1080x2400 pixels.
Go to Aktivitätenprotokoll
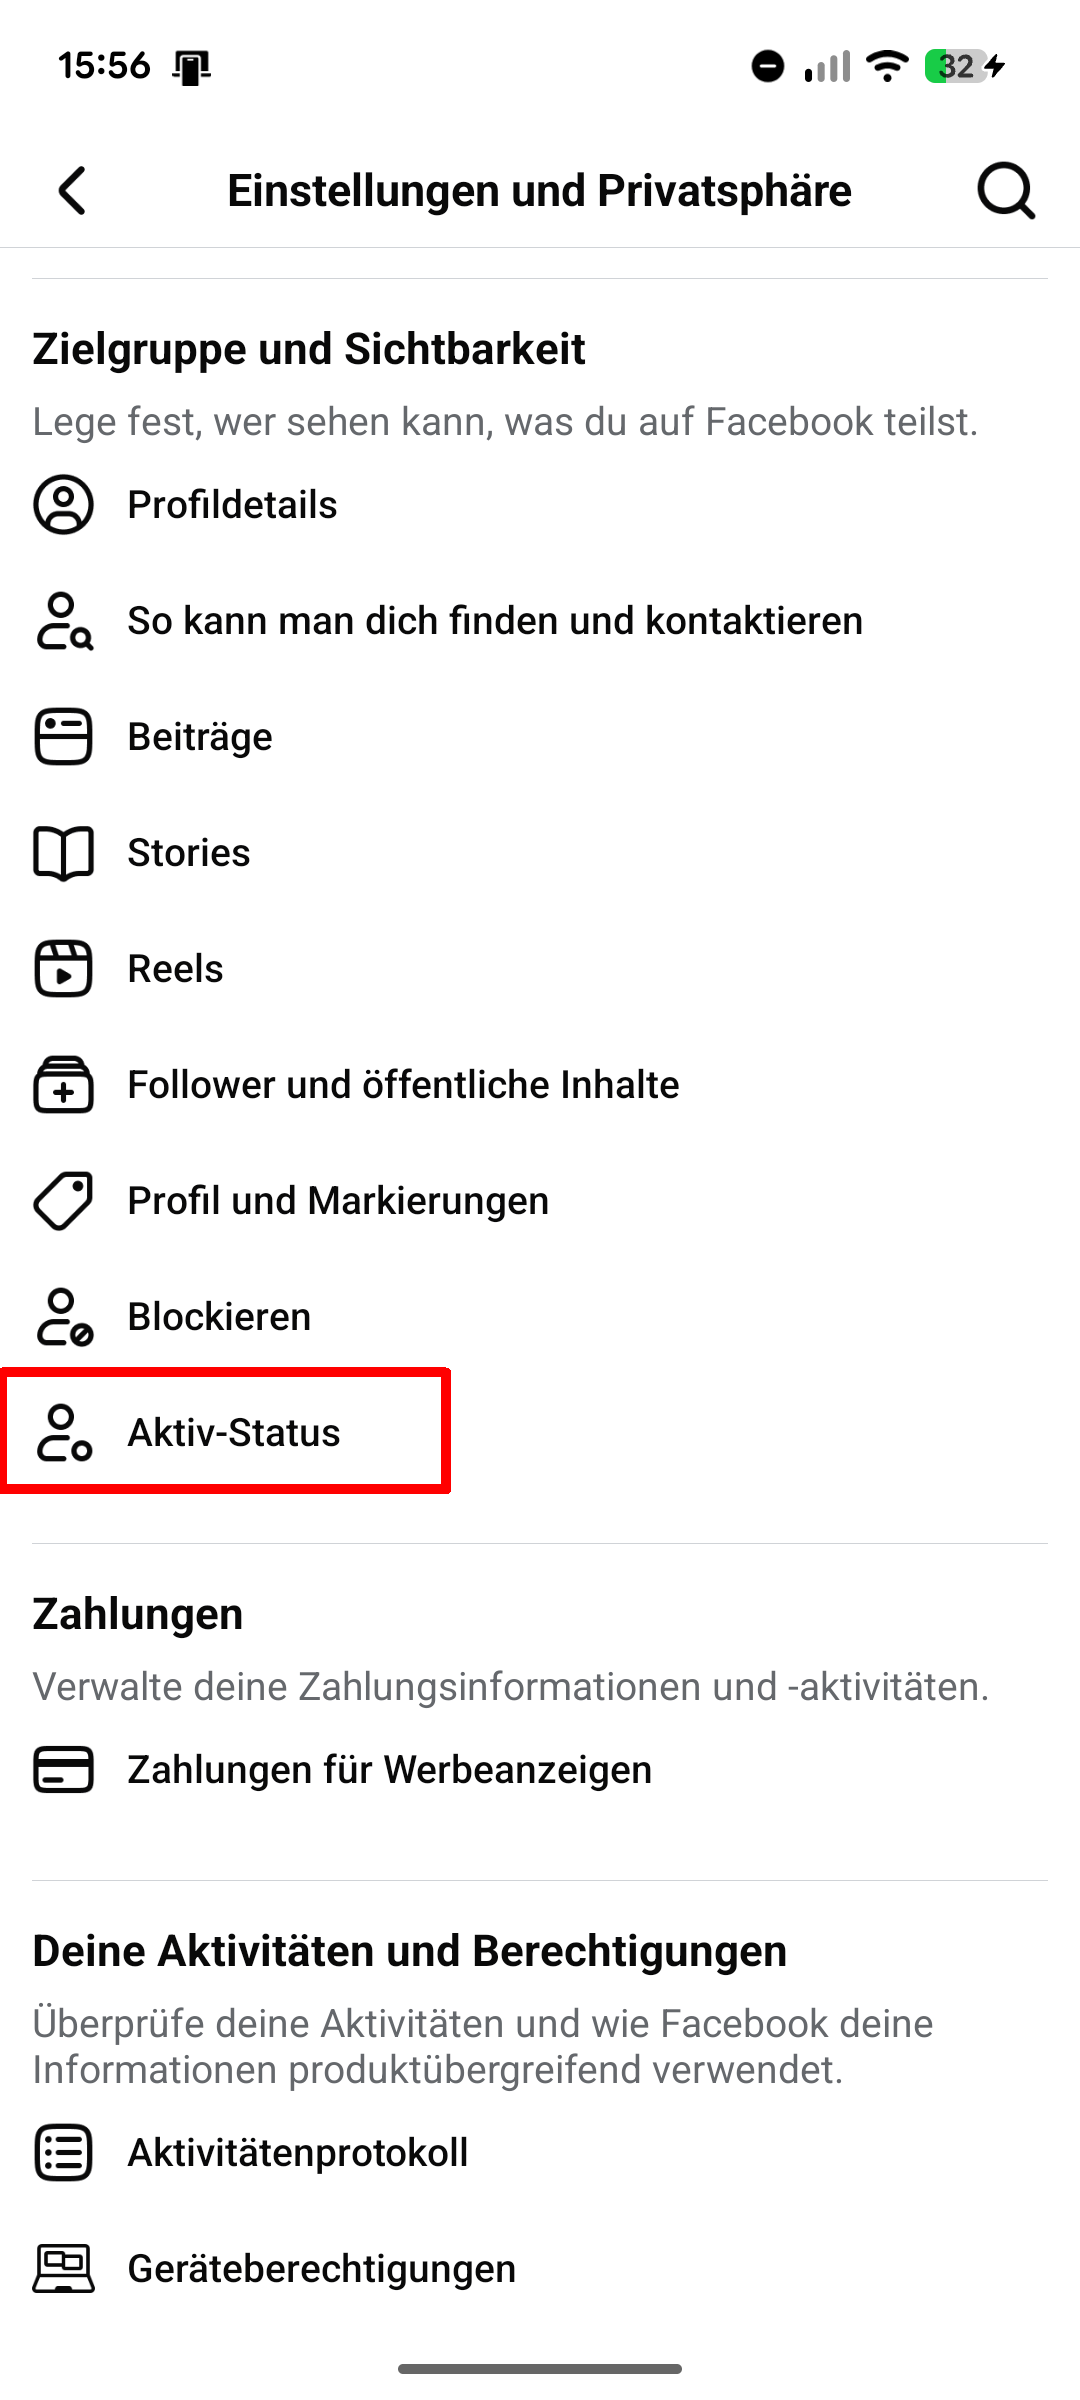point(298,2153)
